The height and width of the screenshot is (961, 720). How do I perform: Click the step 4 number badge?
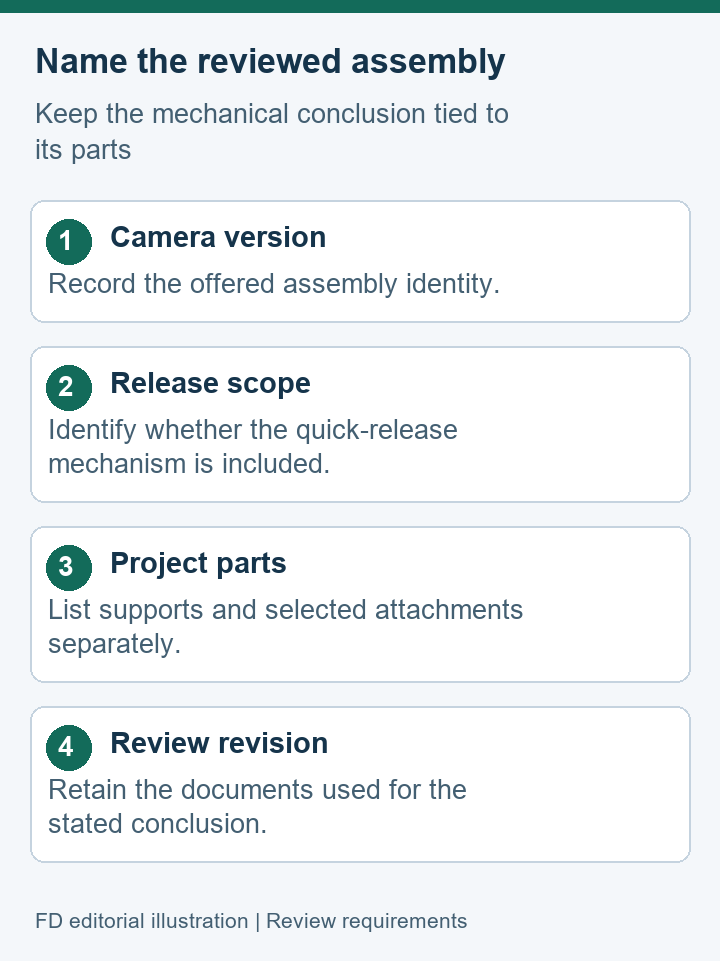coord(69,748)
